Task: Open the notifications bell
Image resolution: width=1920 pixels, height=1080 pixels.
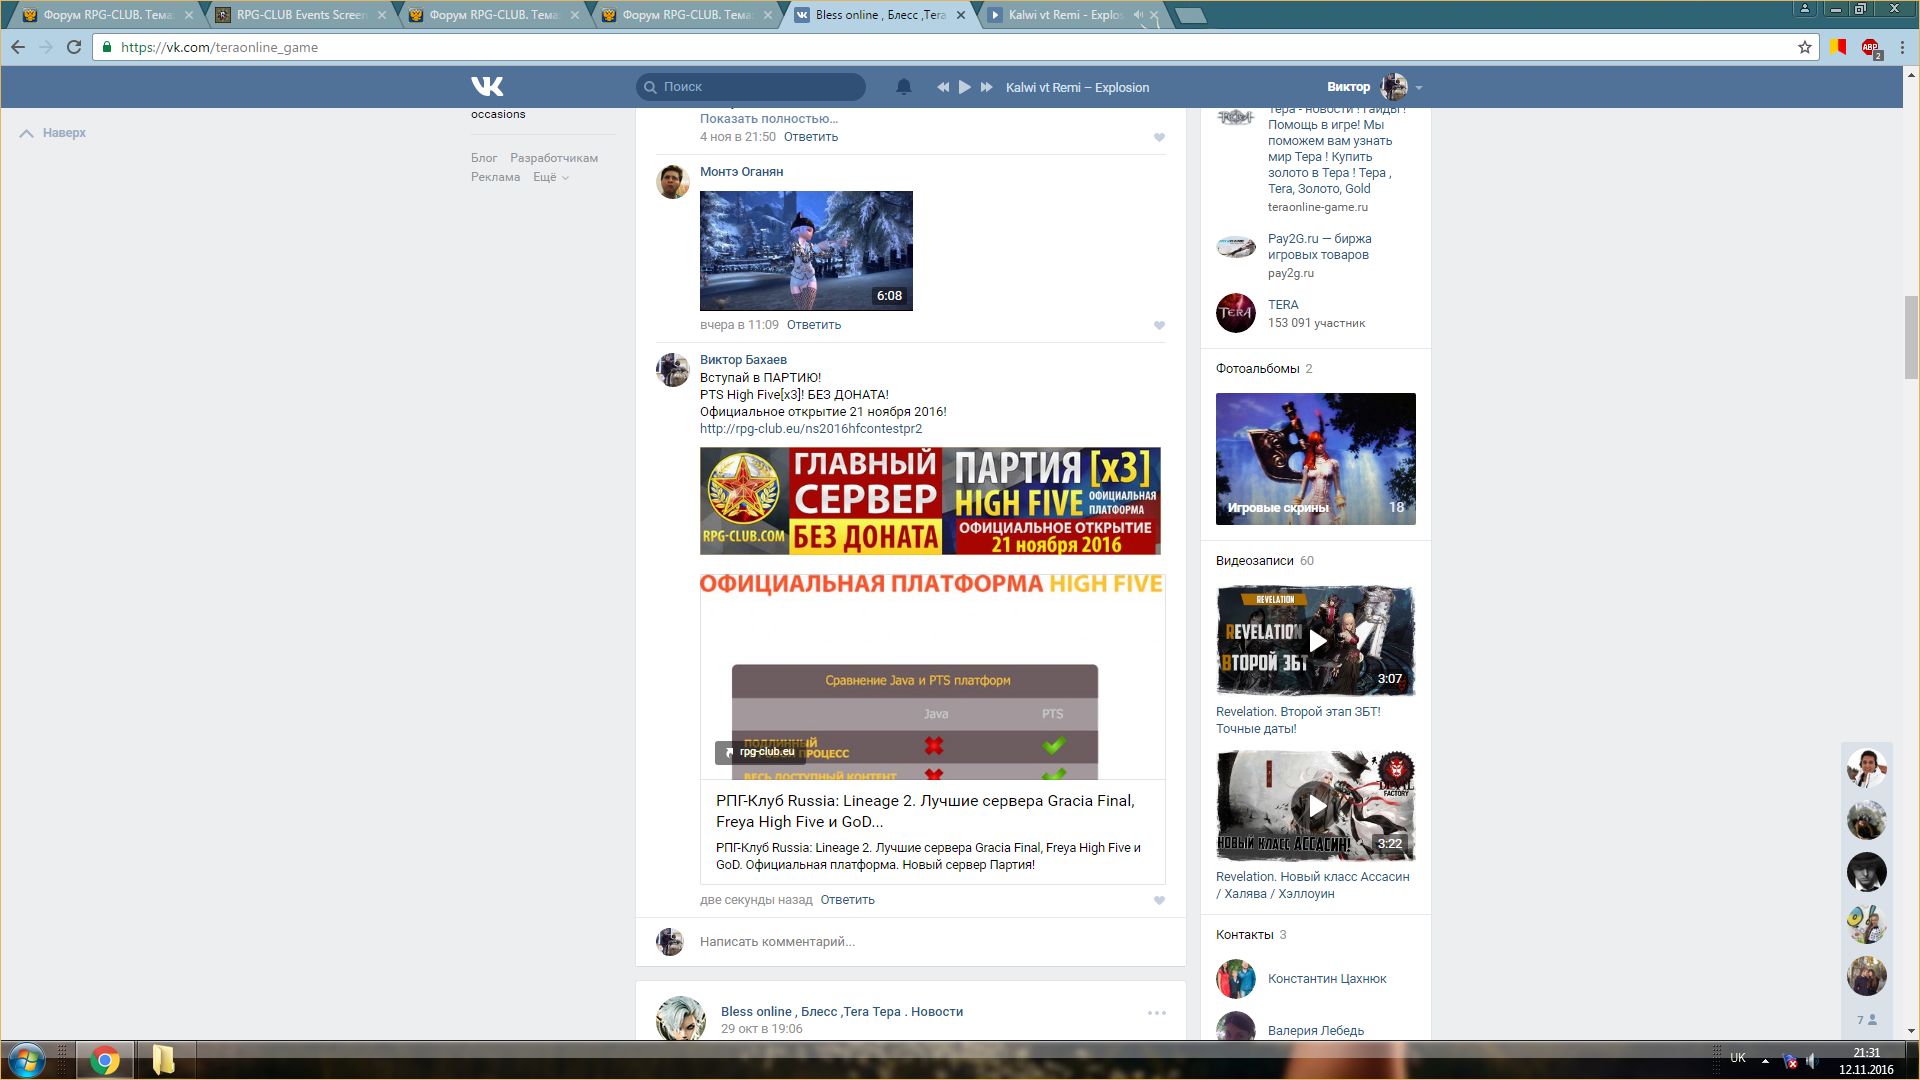Action: (x=903, y=87)
